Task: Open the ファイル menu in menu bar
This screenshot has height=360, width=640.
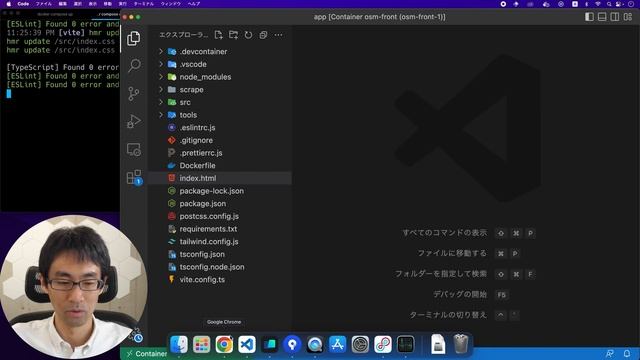Action: (44, 4)
